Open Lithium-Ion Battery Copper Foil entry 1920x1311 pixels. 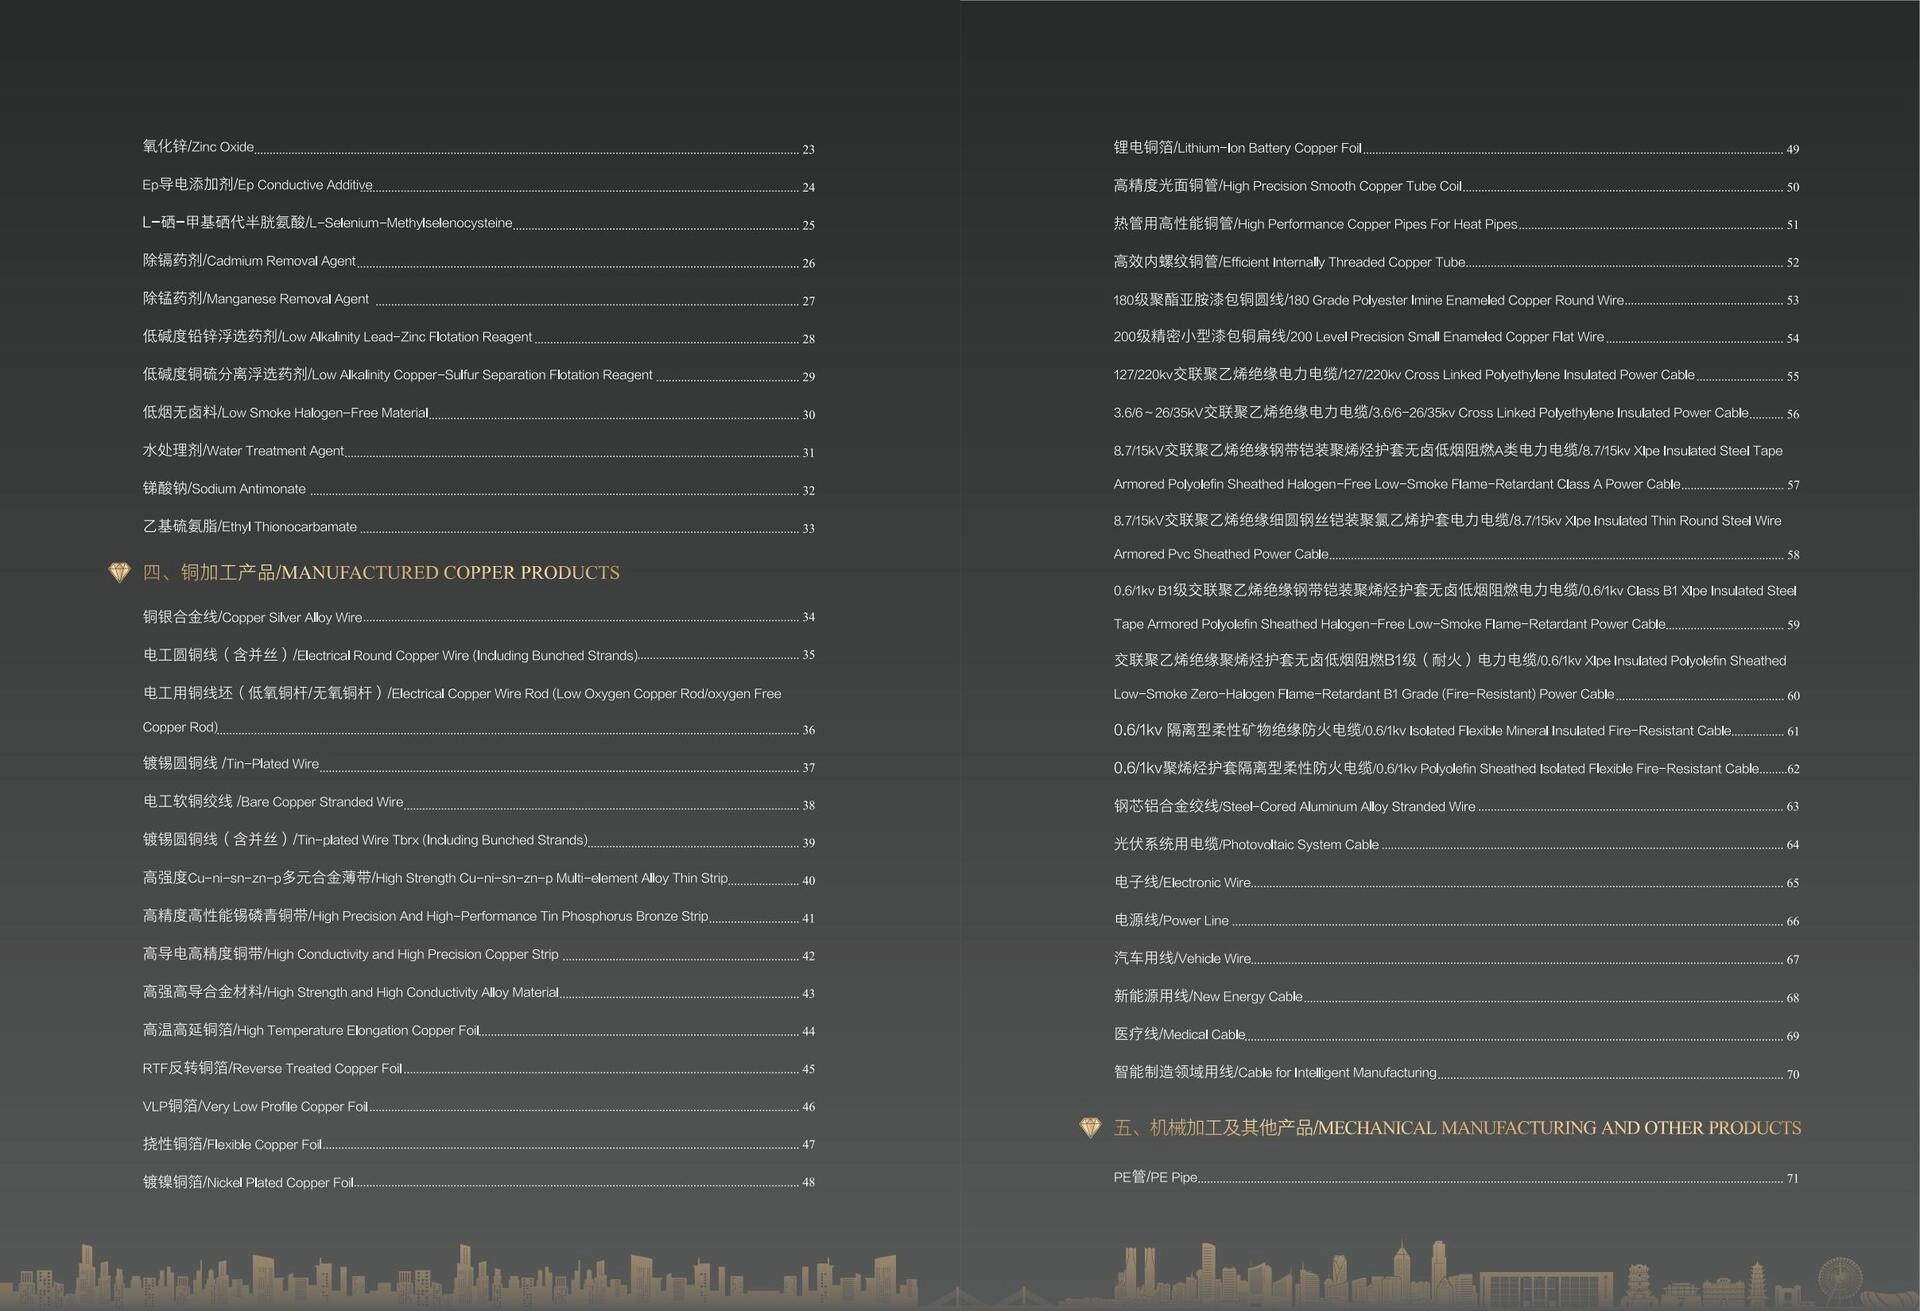pyautogui.click(x=1237, y=148)
